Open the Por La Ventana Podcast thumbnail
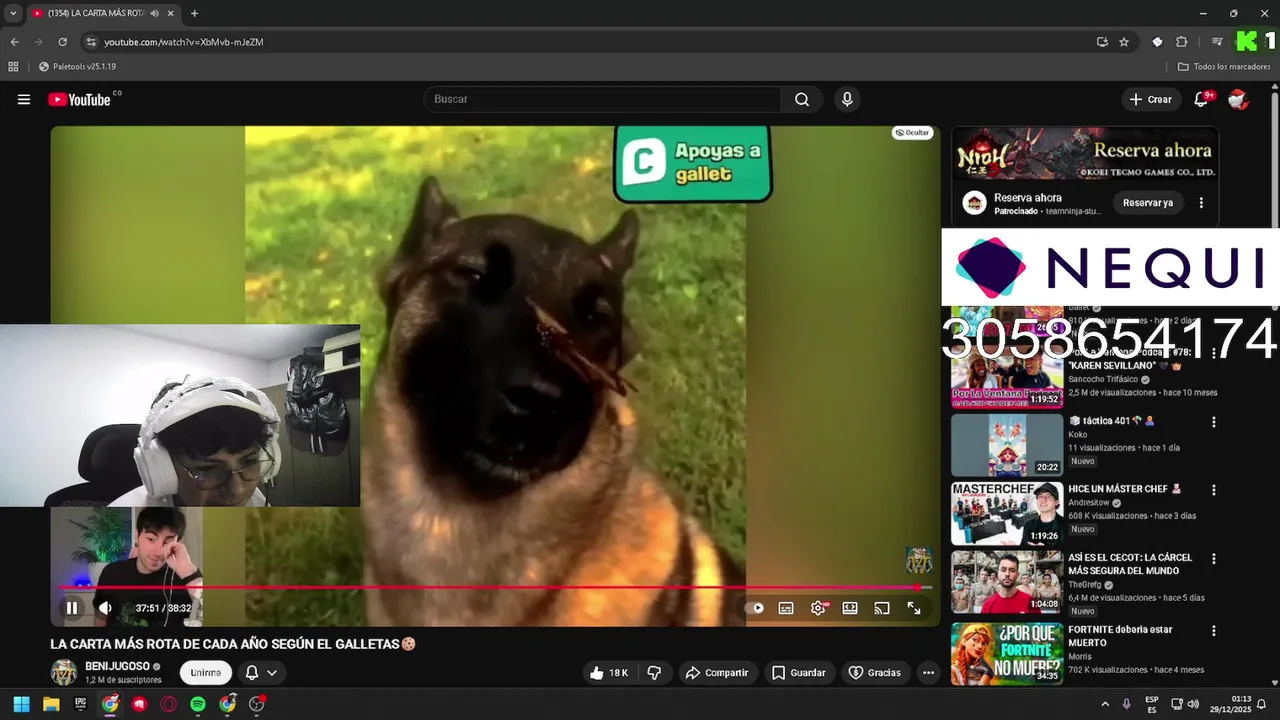 [1006, 378]
